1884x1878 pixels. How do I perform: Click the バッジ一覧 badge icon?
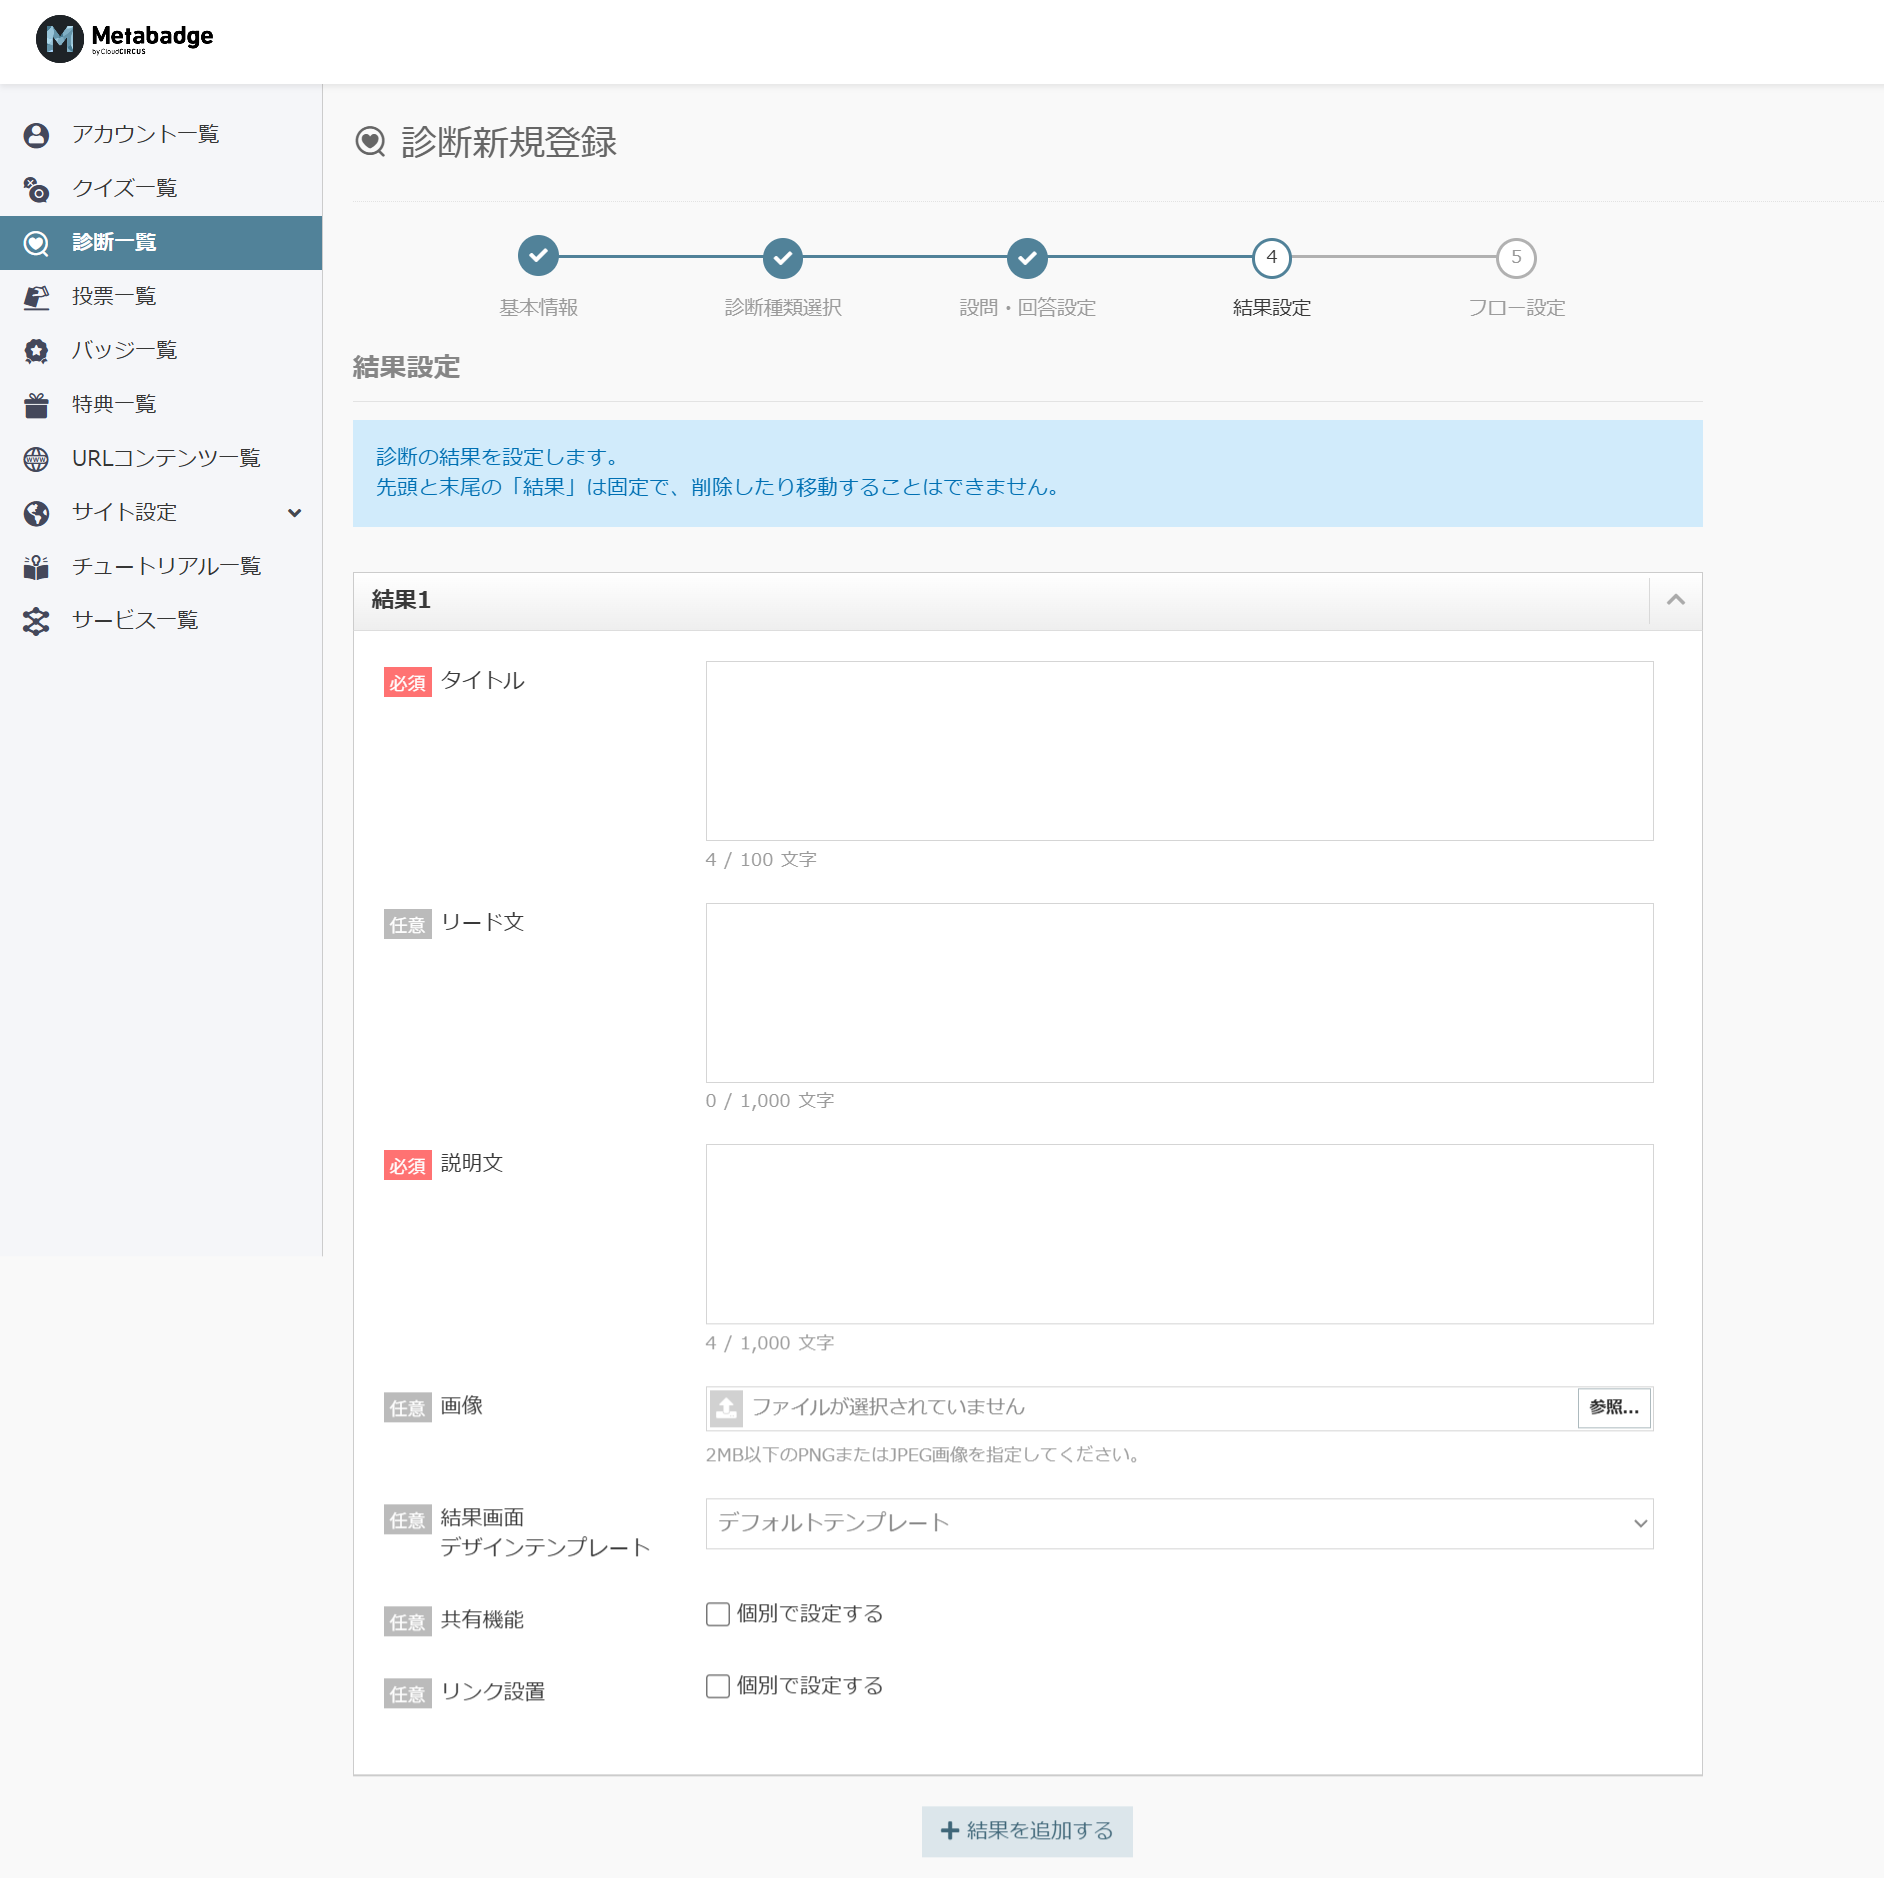36,351
